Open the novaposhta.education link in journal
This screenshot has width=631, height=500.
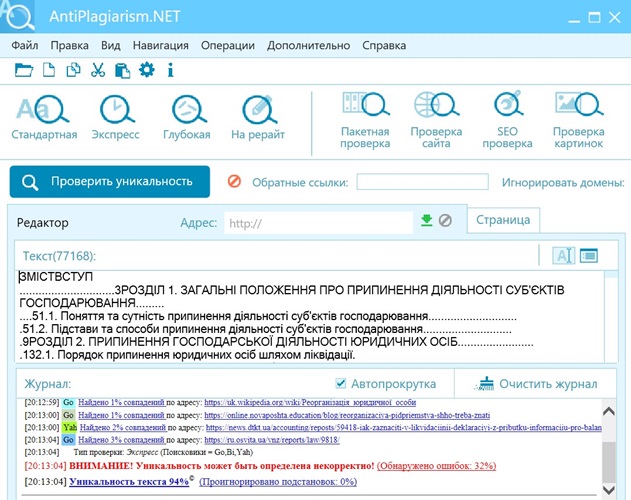pyautogui.click(x=347, y=415)
